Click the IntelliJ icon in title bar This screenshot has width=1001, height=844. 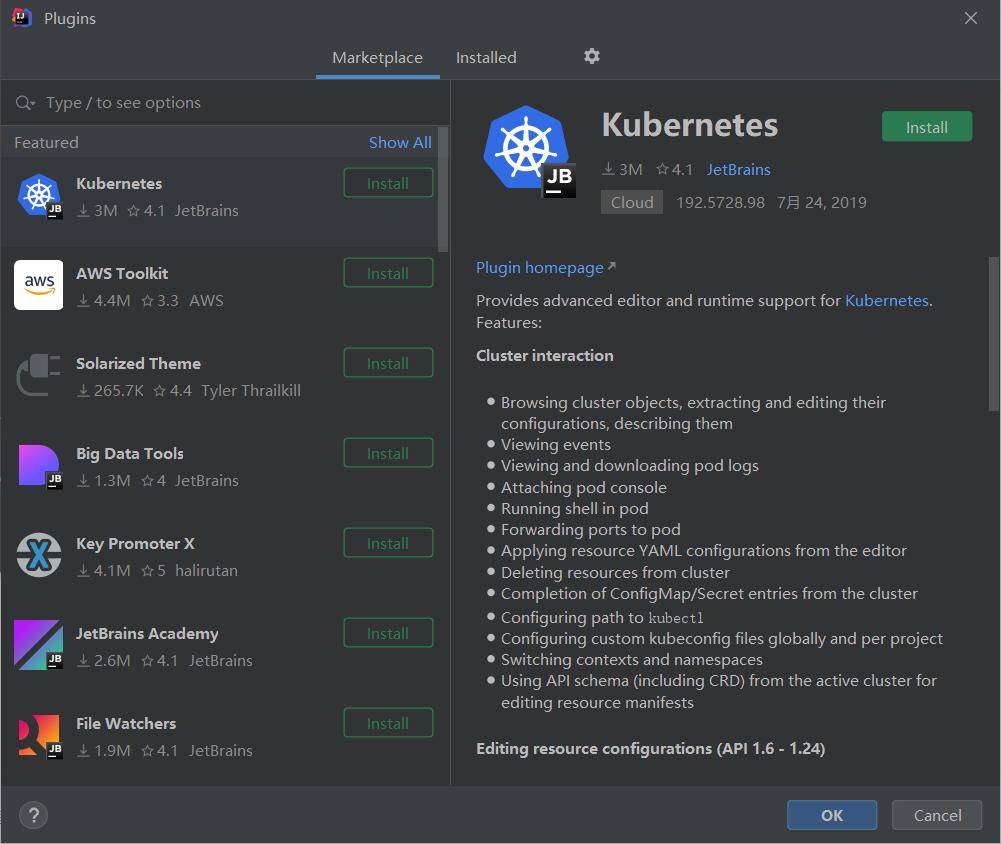point(22,18)
